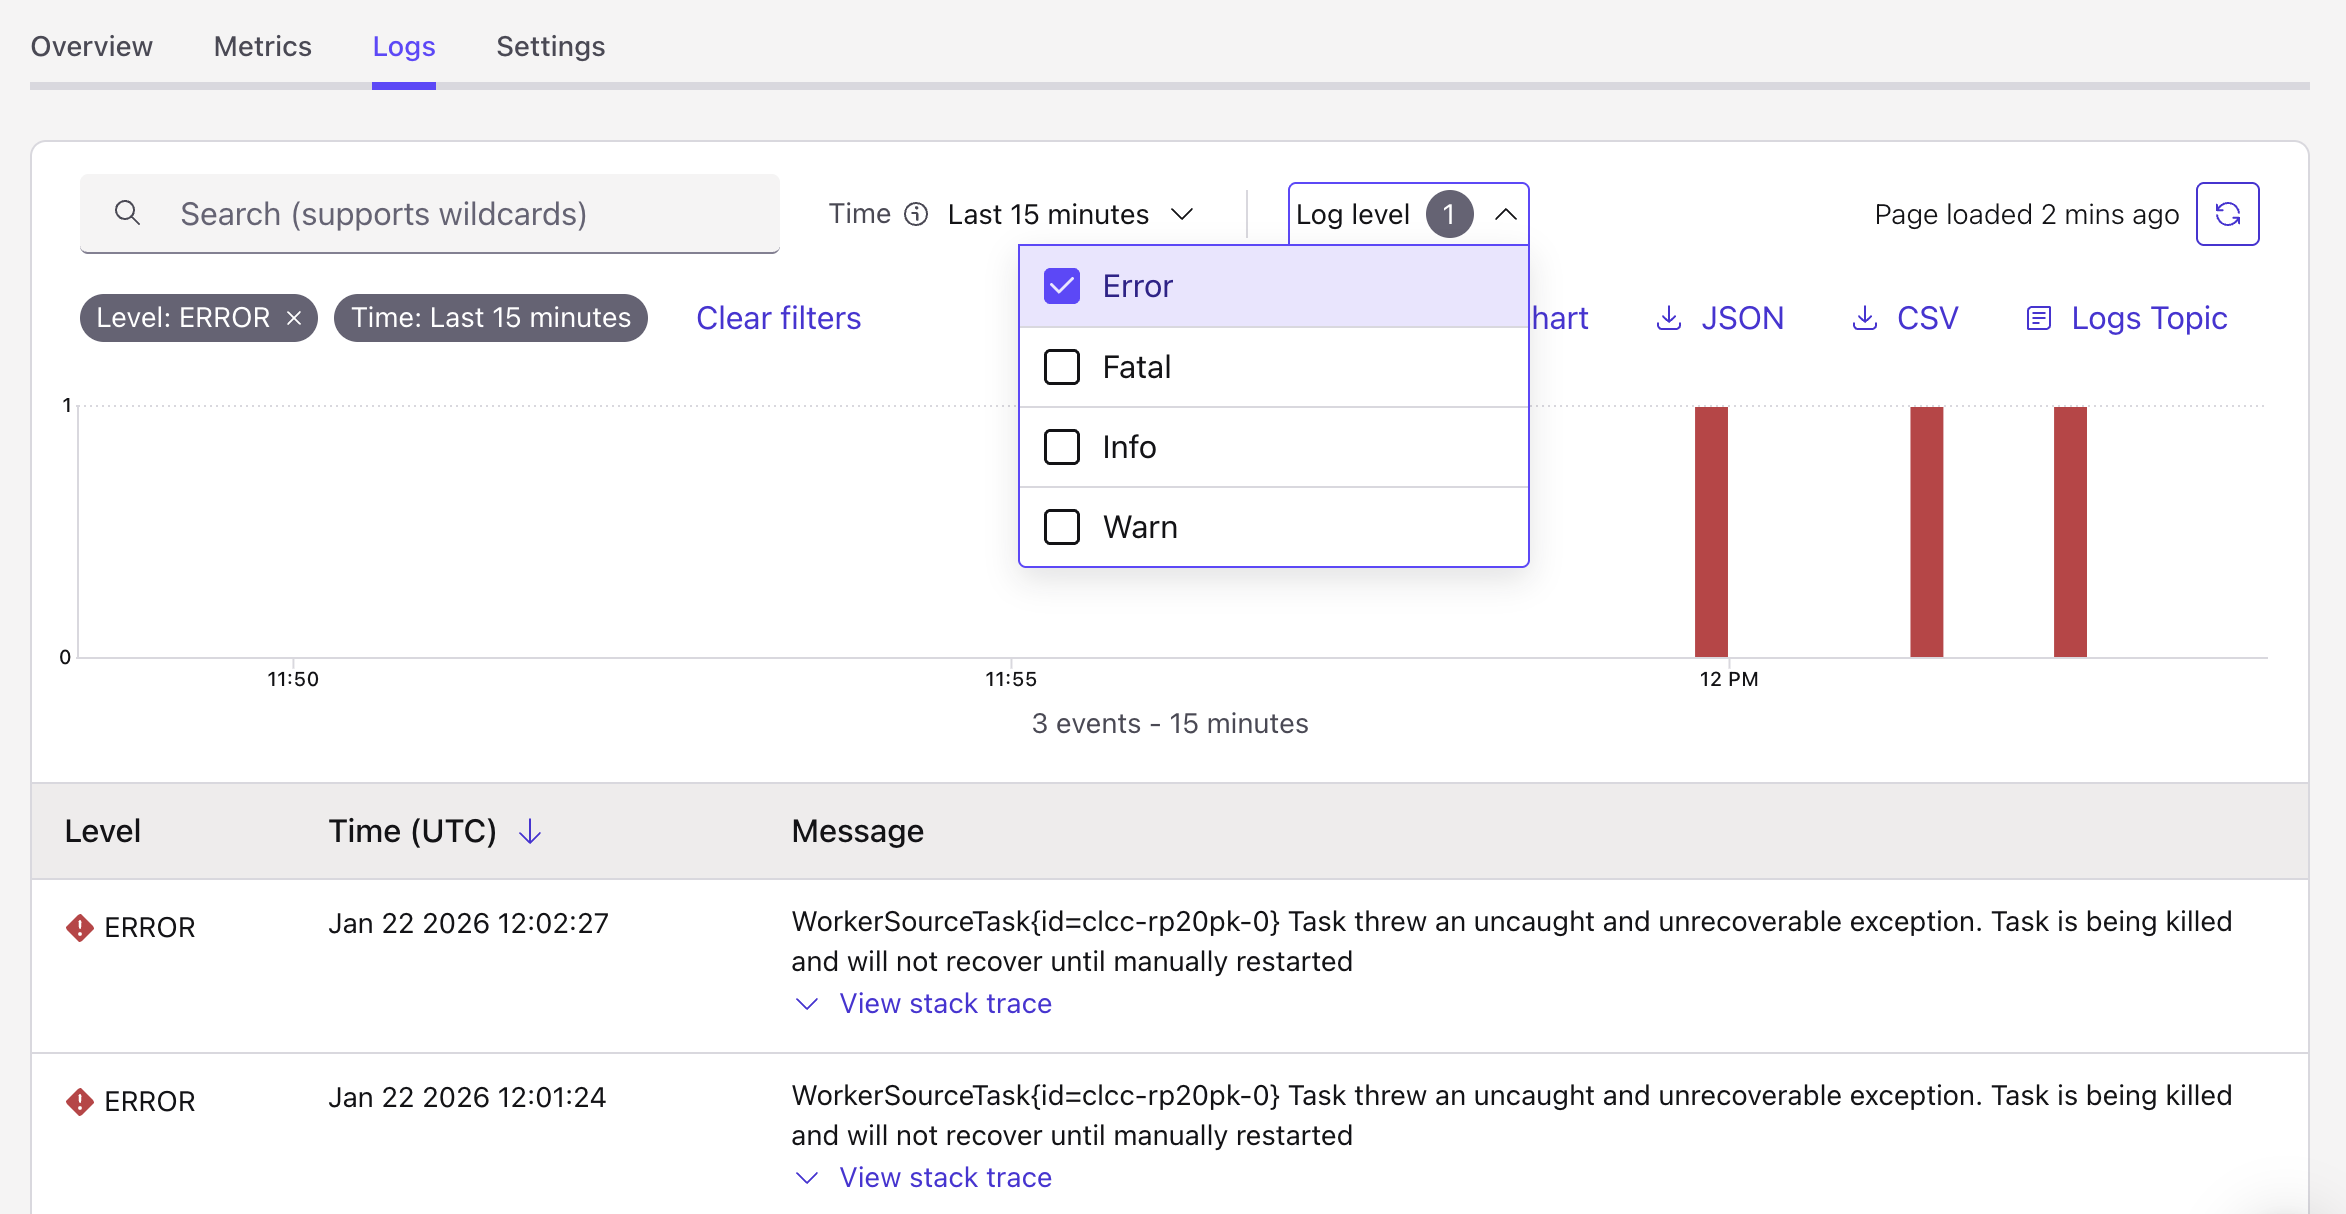Sort by Time (UTC) arrow icon

(x=530, y=831)
